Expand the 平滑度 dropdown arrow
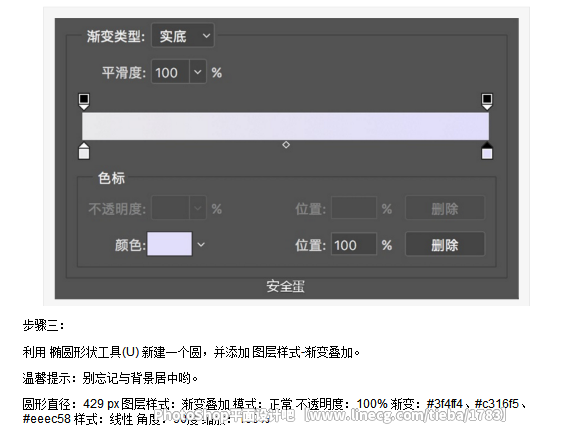562x434 pixels. pyautogui.click(x=197, y=72)
